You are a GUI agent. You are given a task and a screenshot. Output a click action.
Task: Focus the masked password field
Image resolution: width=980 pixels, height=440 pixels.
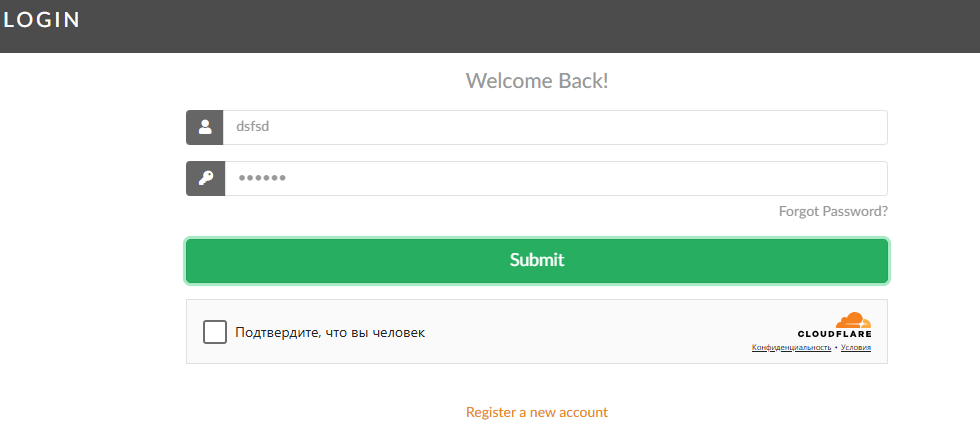[555, 178]
